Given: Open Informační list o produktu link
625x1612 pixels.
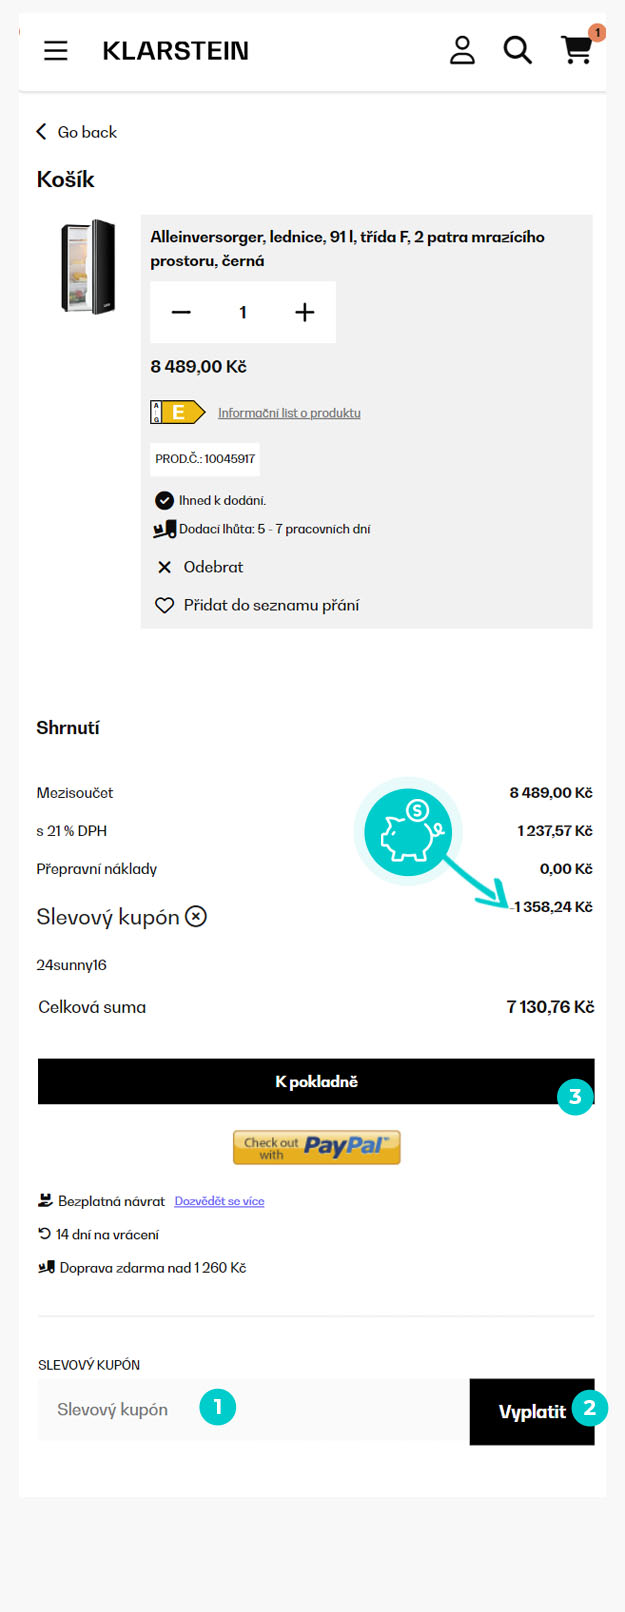Looking at the screenshot, I should (289, 413).
